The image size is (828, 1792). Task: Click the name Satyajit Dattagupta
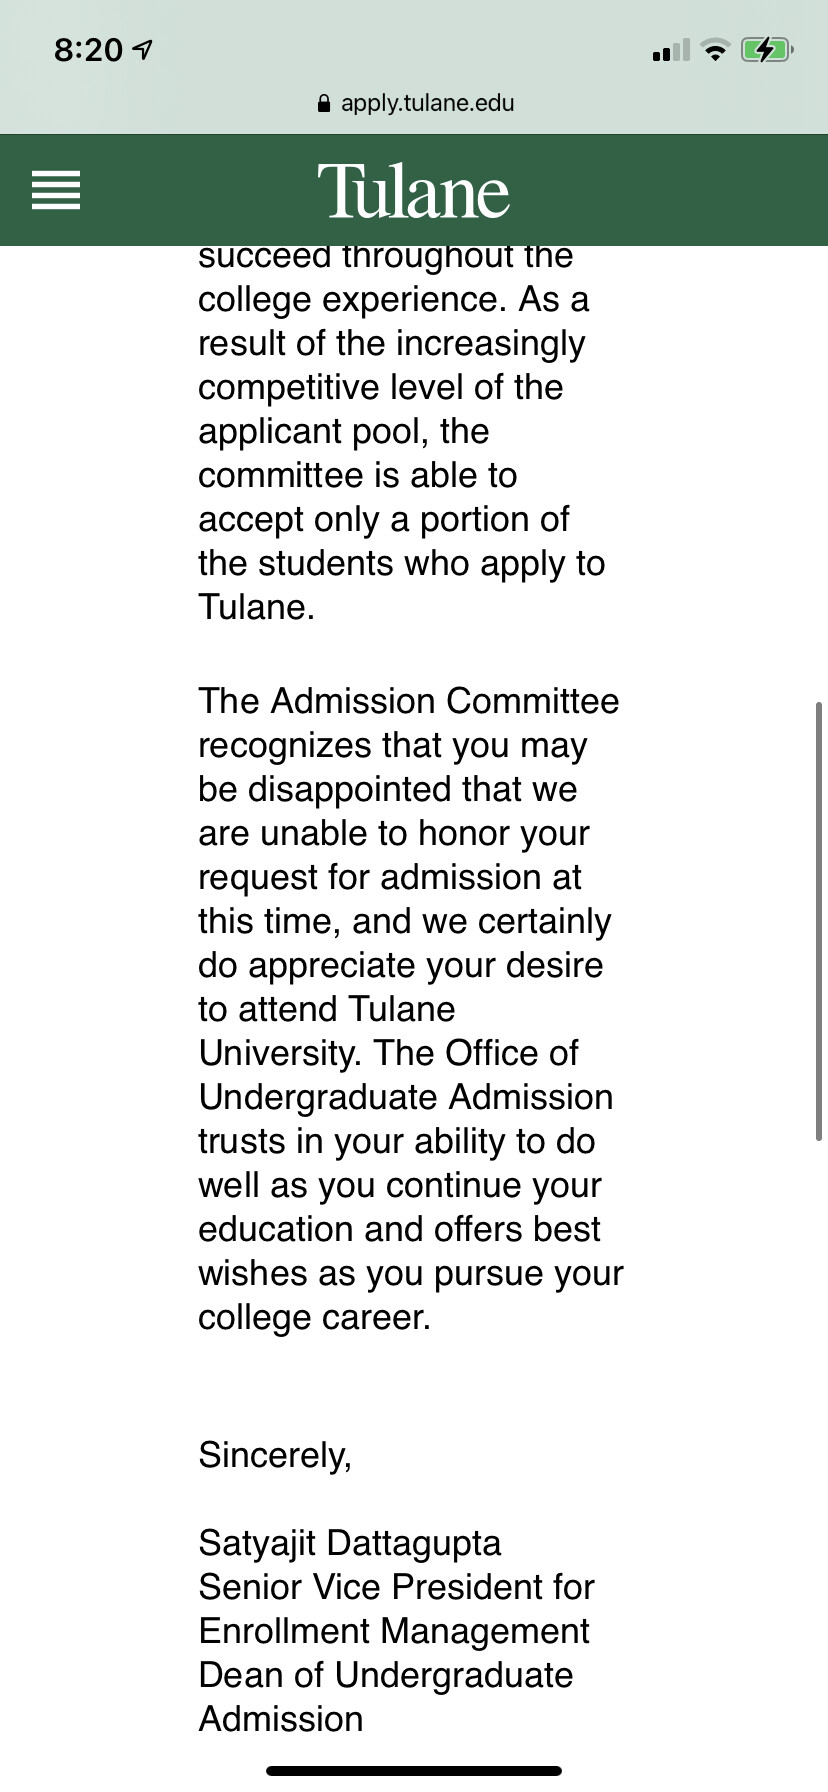point(350,1543)
